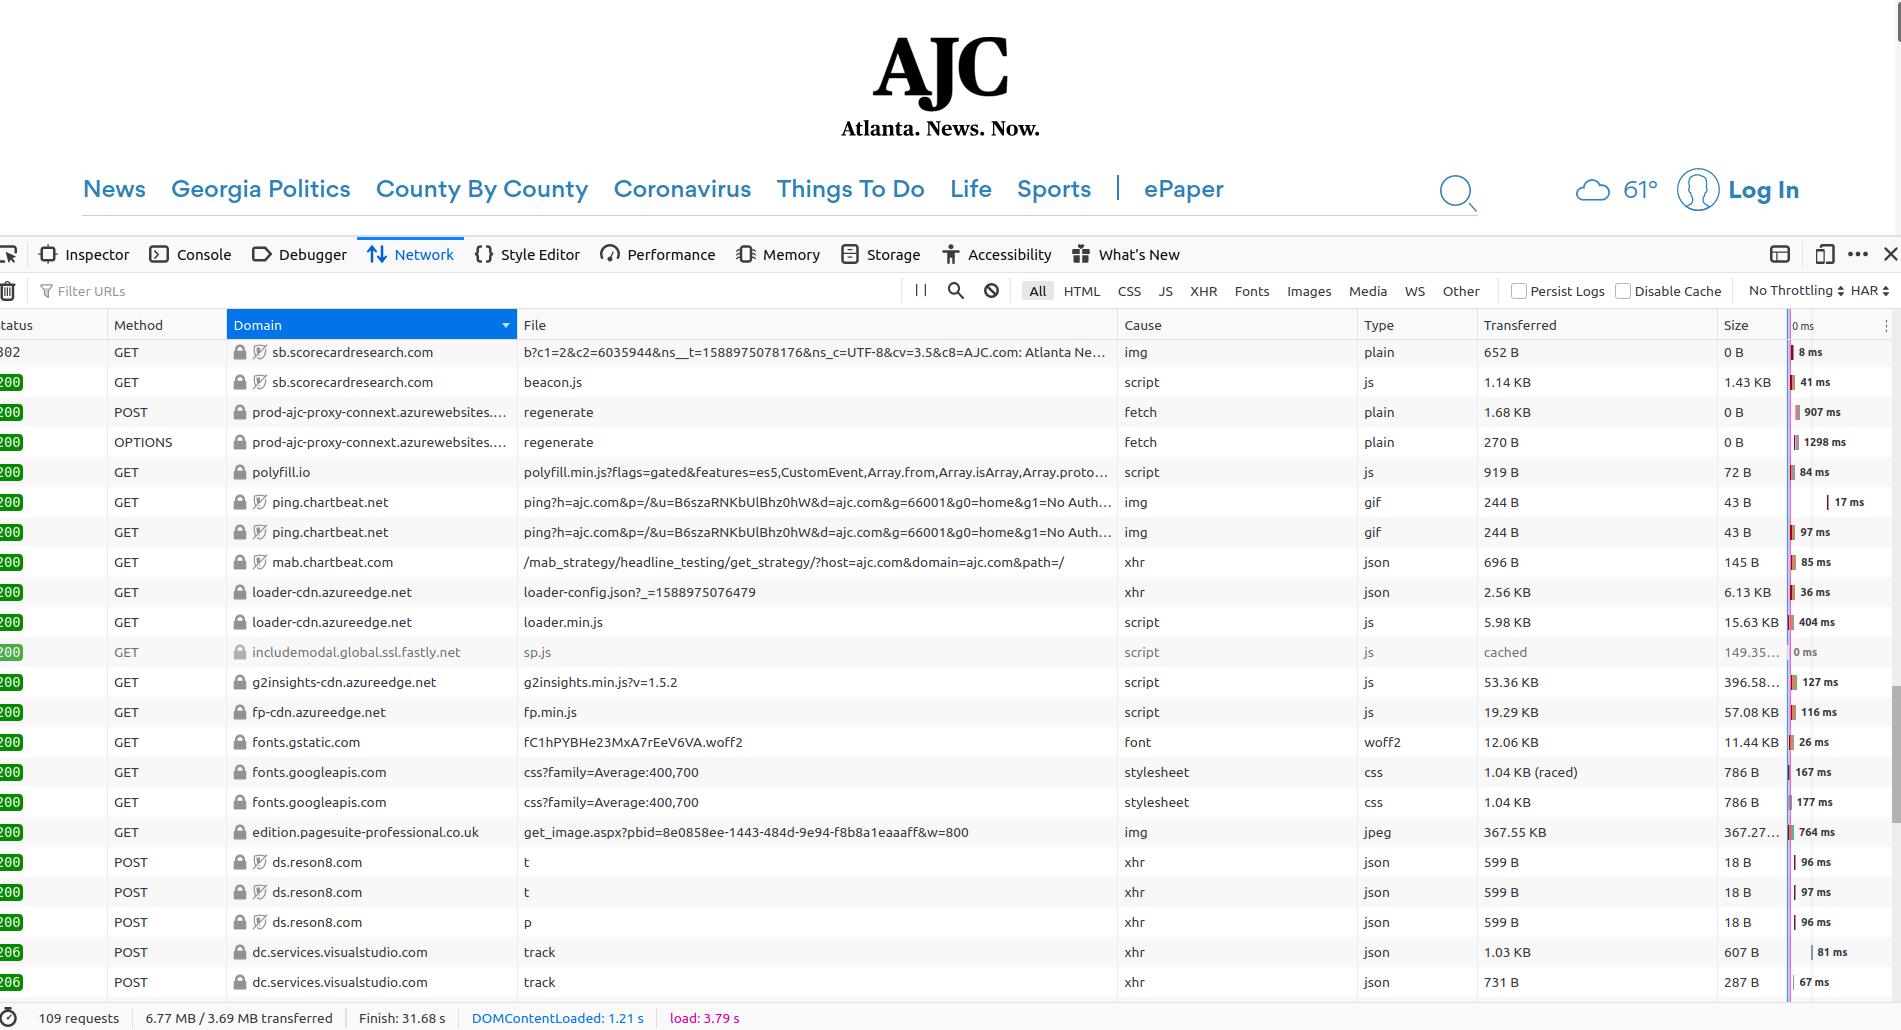This screenshot has width=1901, height=1030.
Task: Switch to the Console tab
Action: (190, 255)
